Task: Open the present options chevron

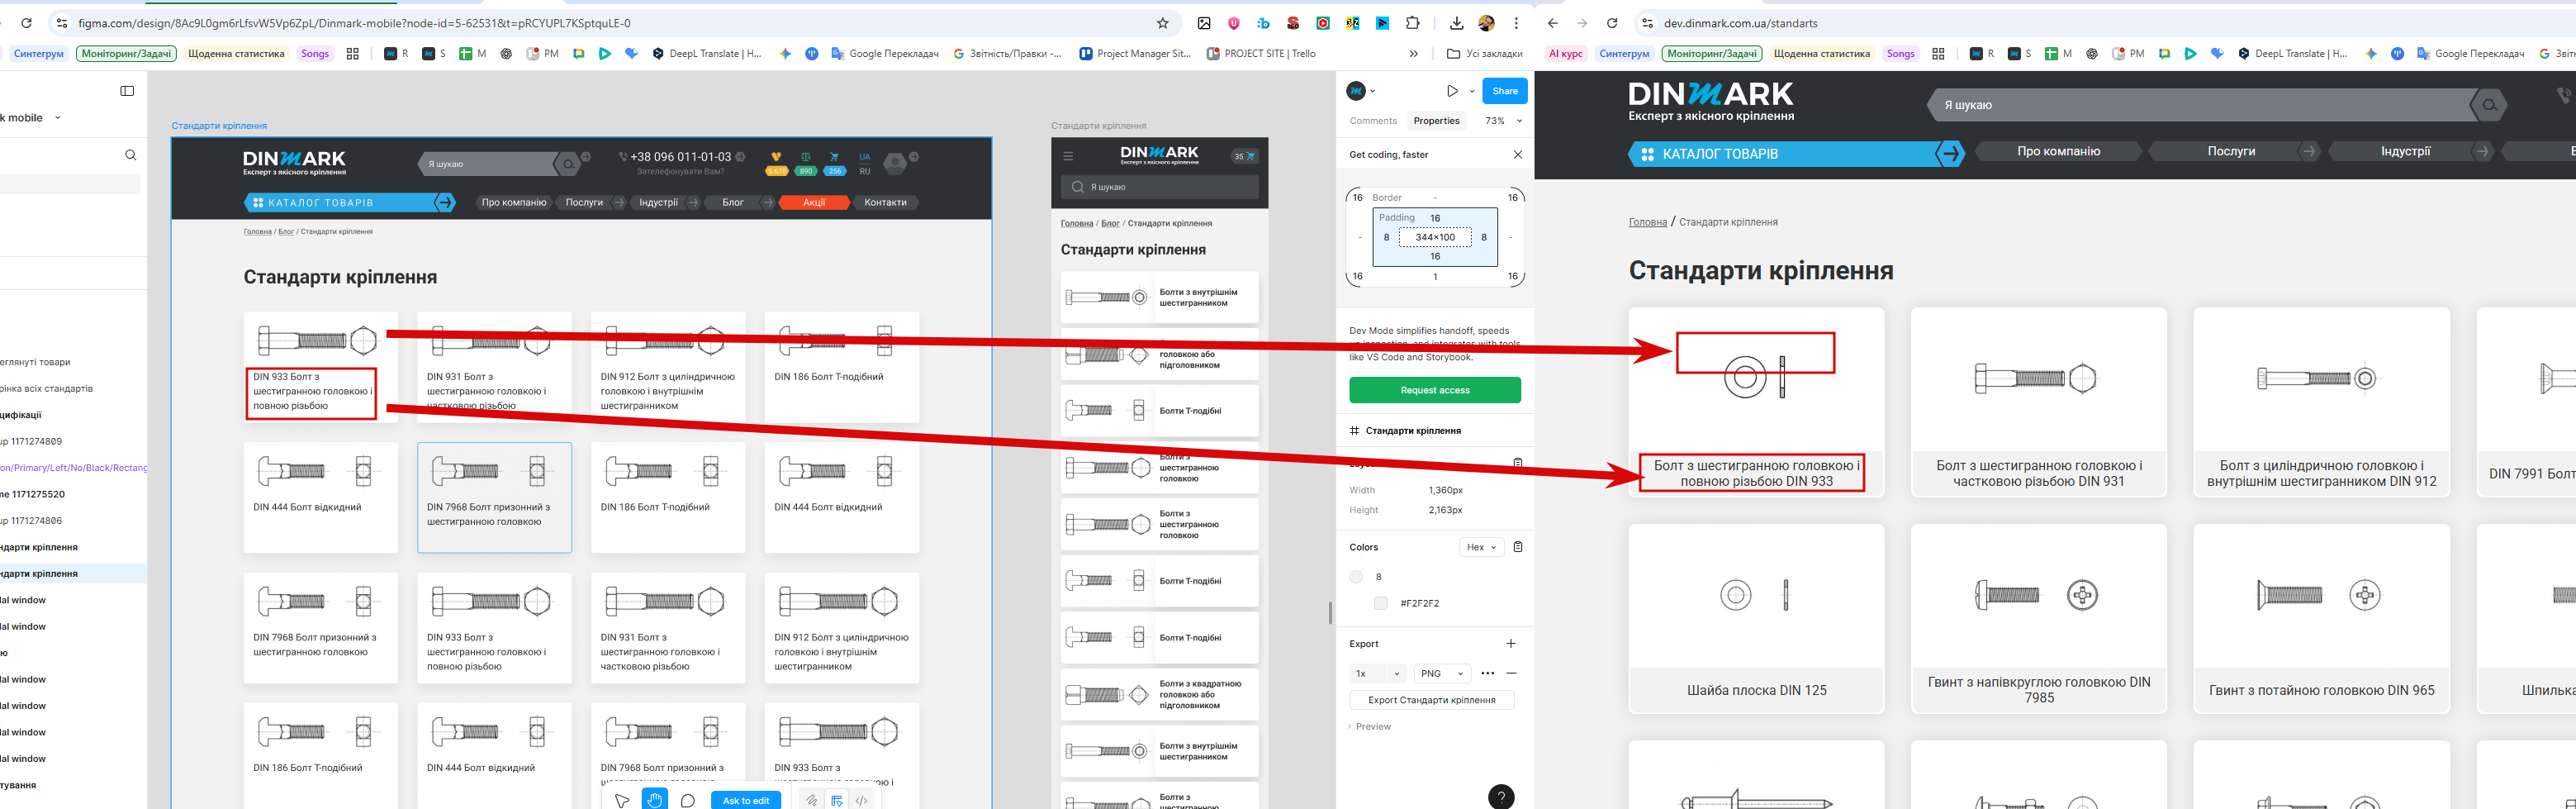Action: tap(1472, 91)
